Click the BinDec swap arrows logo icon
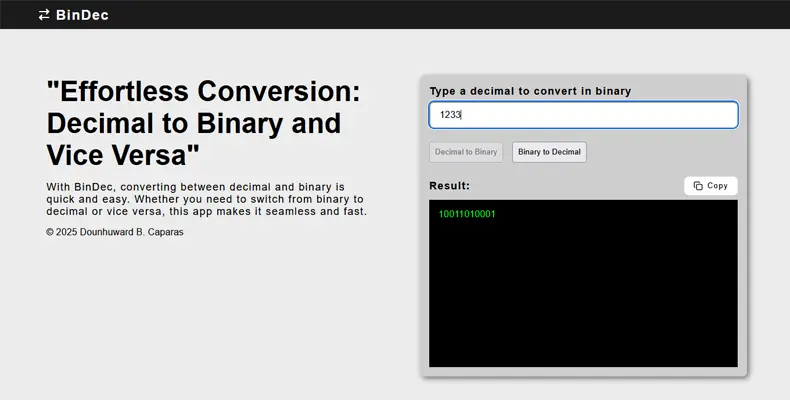 click(x=44, y=15)
